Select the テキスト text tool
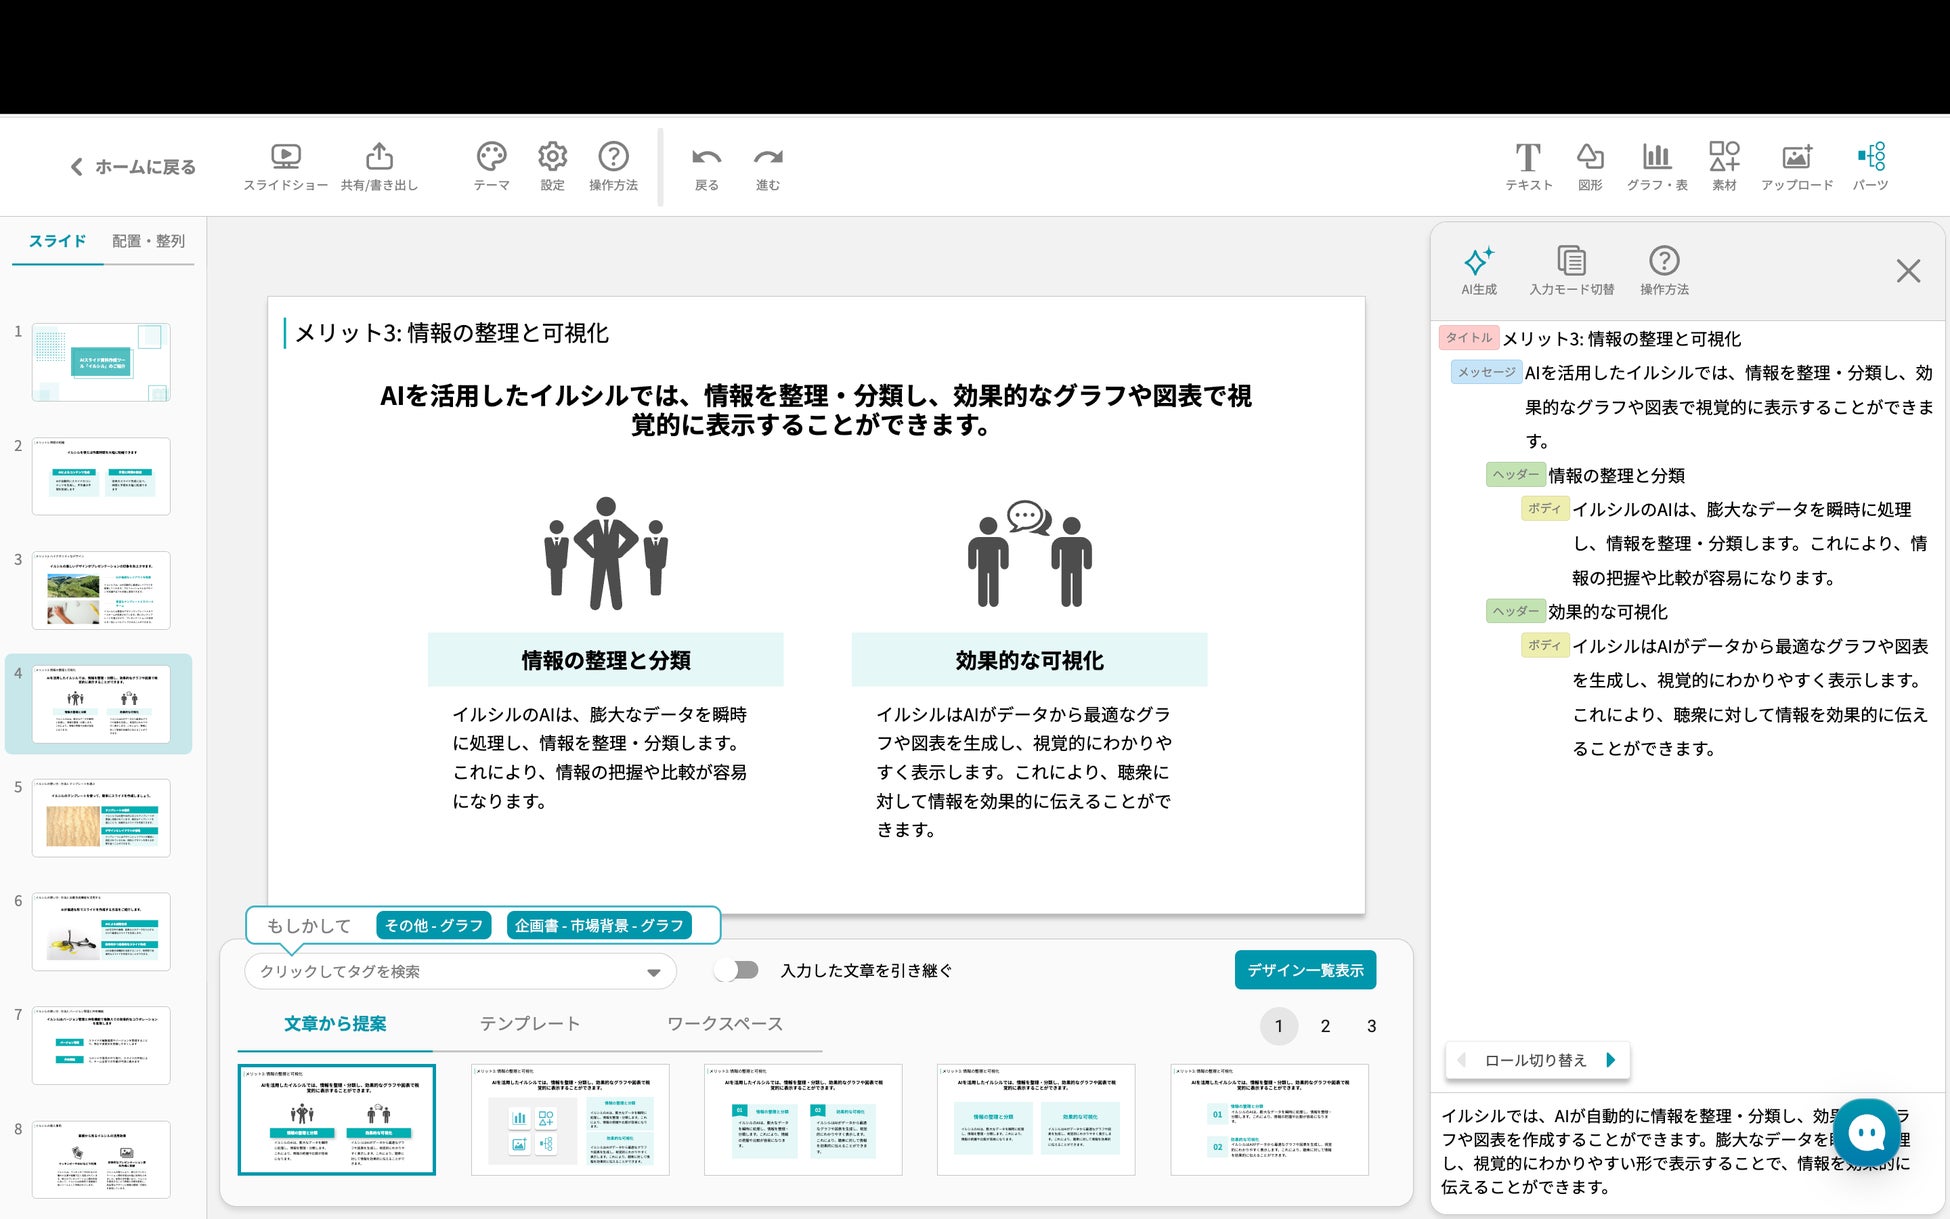 (1528, 157)
